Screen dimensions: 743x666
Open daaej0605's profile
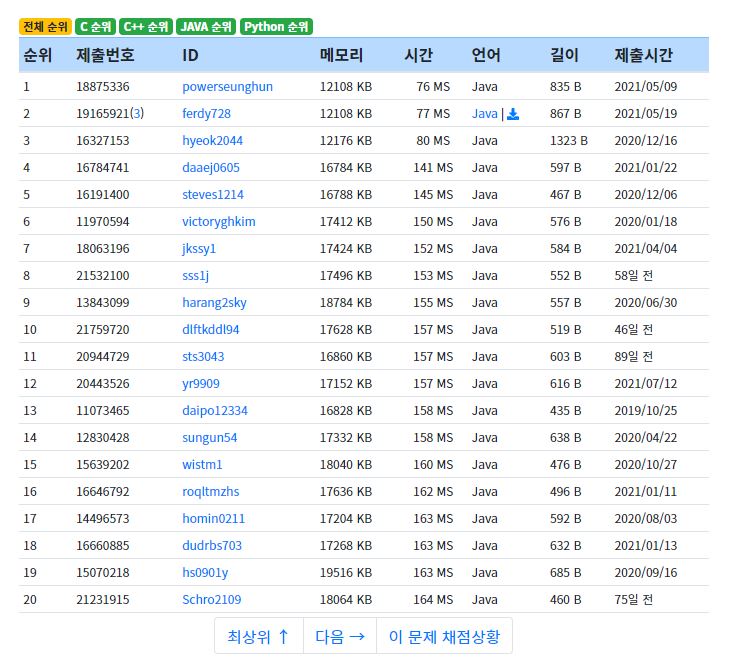211,168
